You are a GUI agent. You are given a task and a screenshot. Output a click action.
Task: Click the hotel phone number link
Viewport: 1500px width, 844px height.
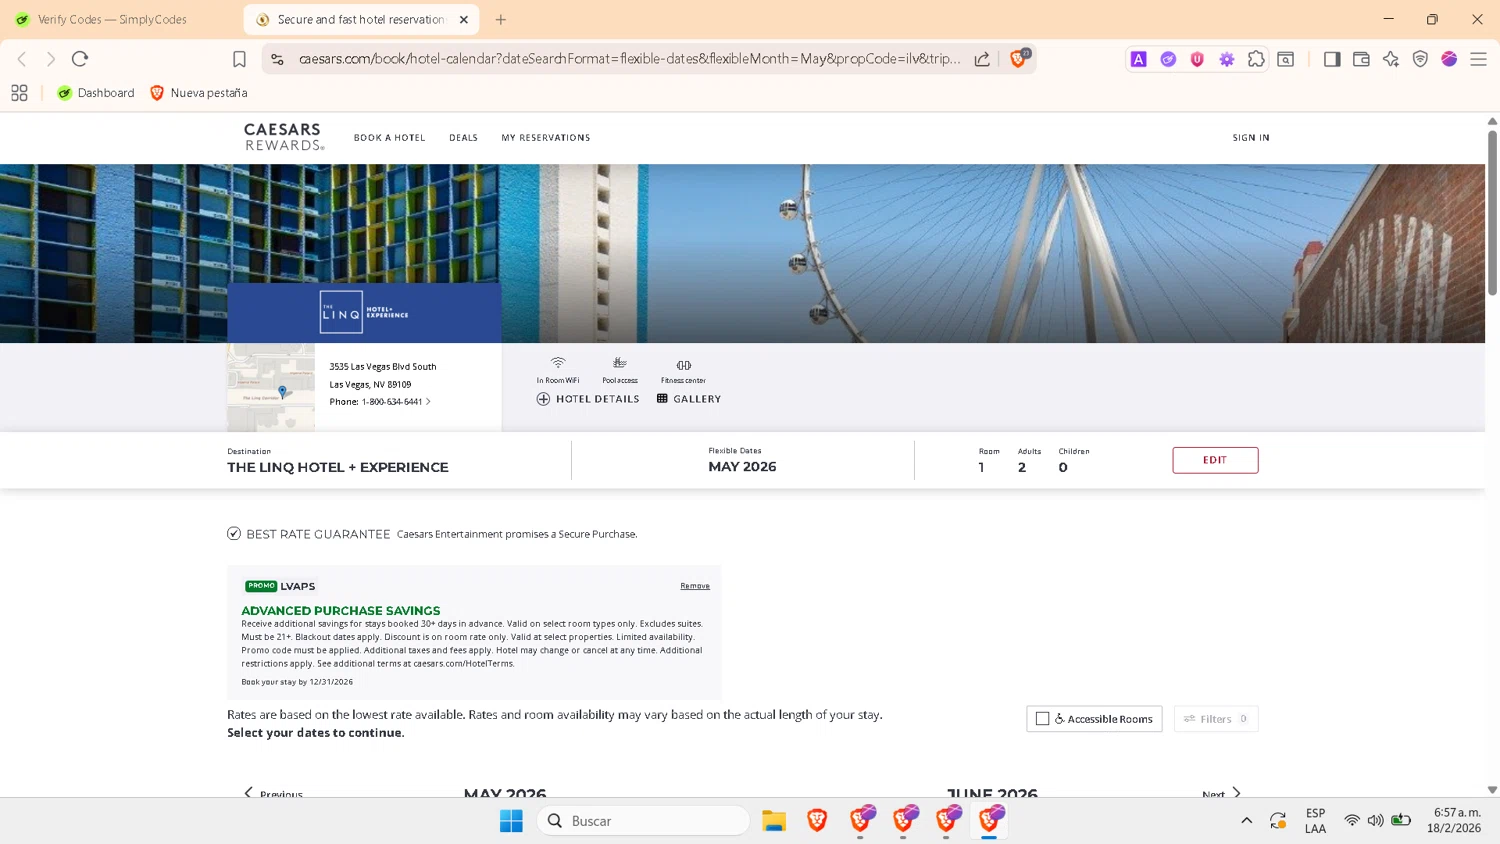click(395, 402)
